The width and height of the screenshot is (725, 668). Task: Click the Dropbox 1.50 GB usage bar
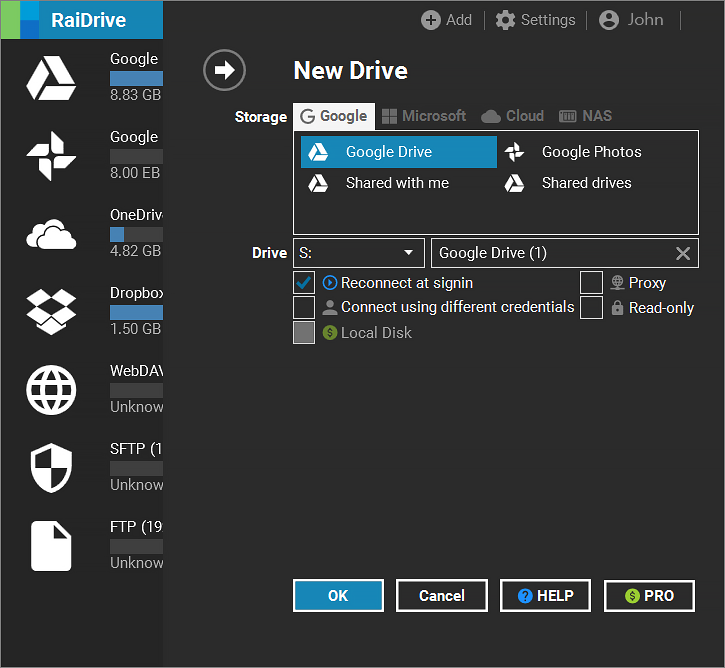click(136, 313)
